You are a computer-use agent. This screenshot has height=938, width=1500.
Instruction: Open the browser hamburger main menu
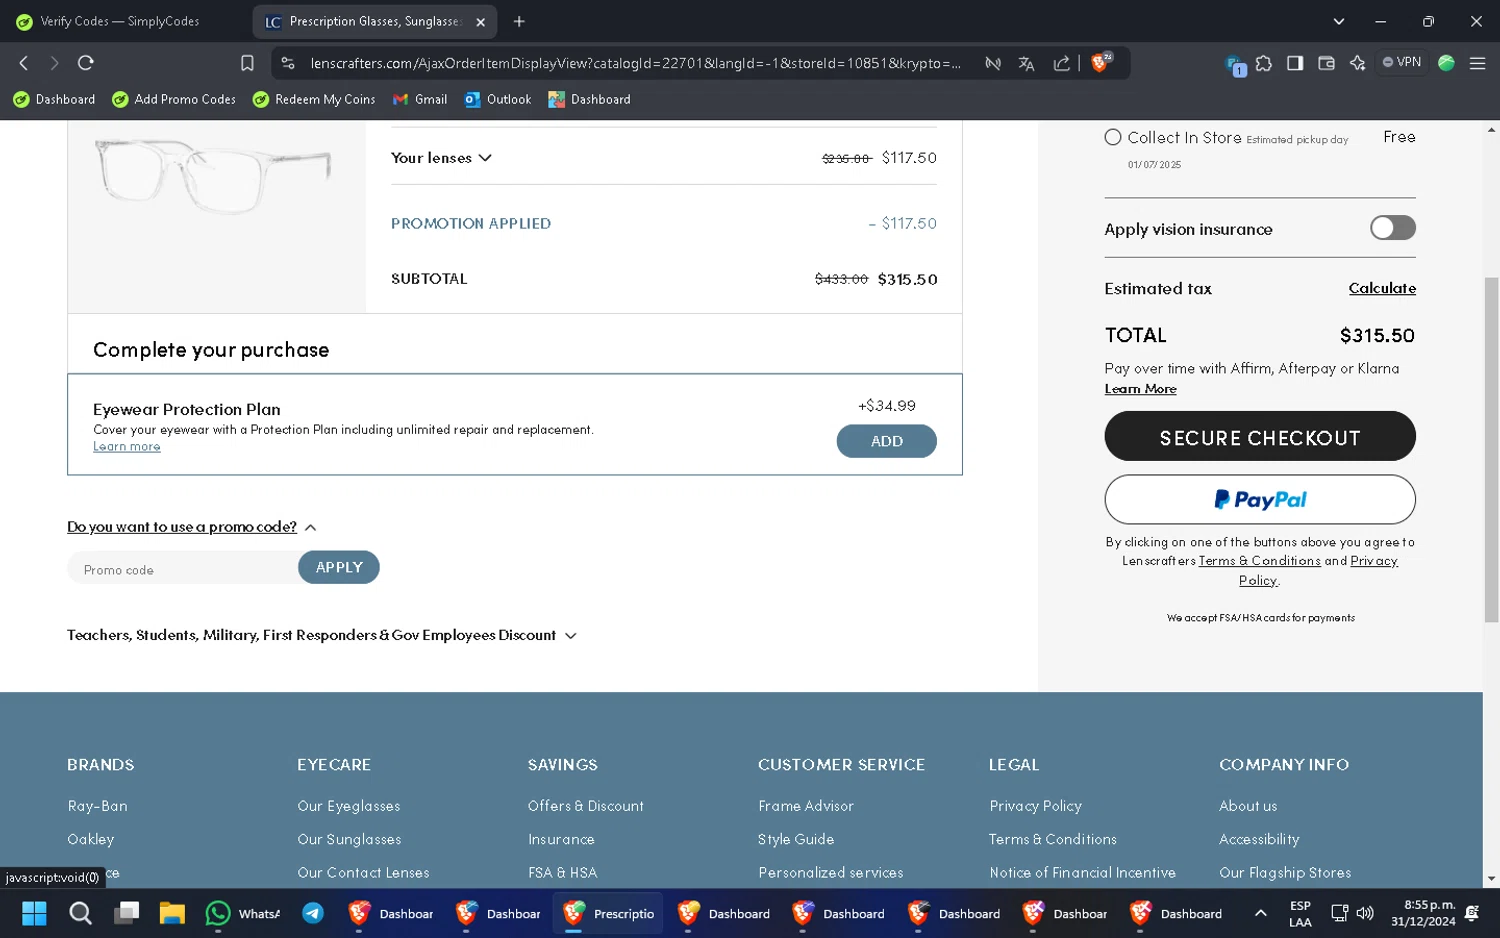tap(1477, 63)
